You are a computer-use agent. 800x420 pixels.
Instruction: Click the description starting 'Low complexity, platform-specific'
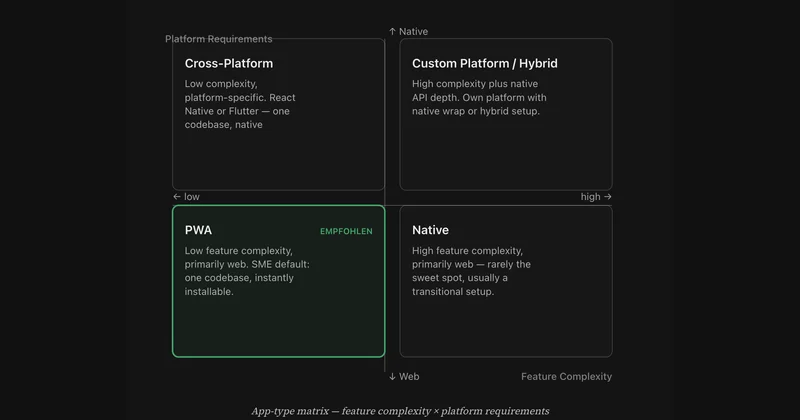pos(240,104)
